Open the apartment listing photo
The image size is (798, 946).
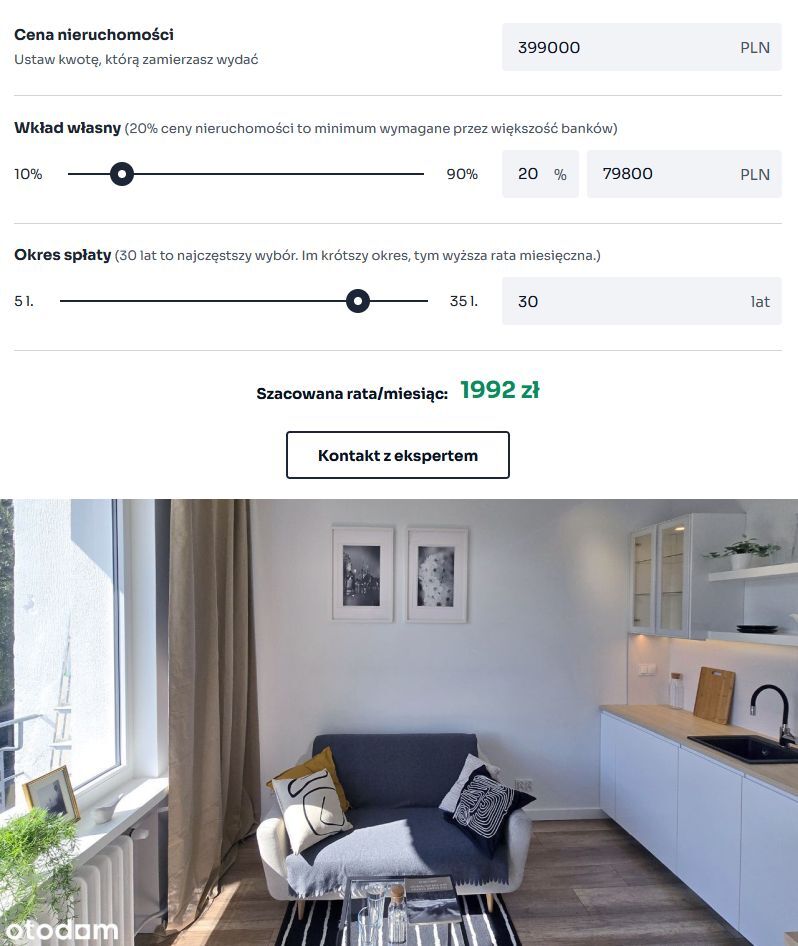399,722
